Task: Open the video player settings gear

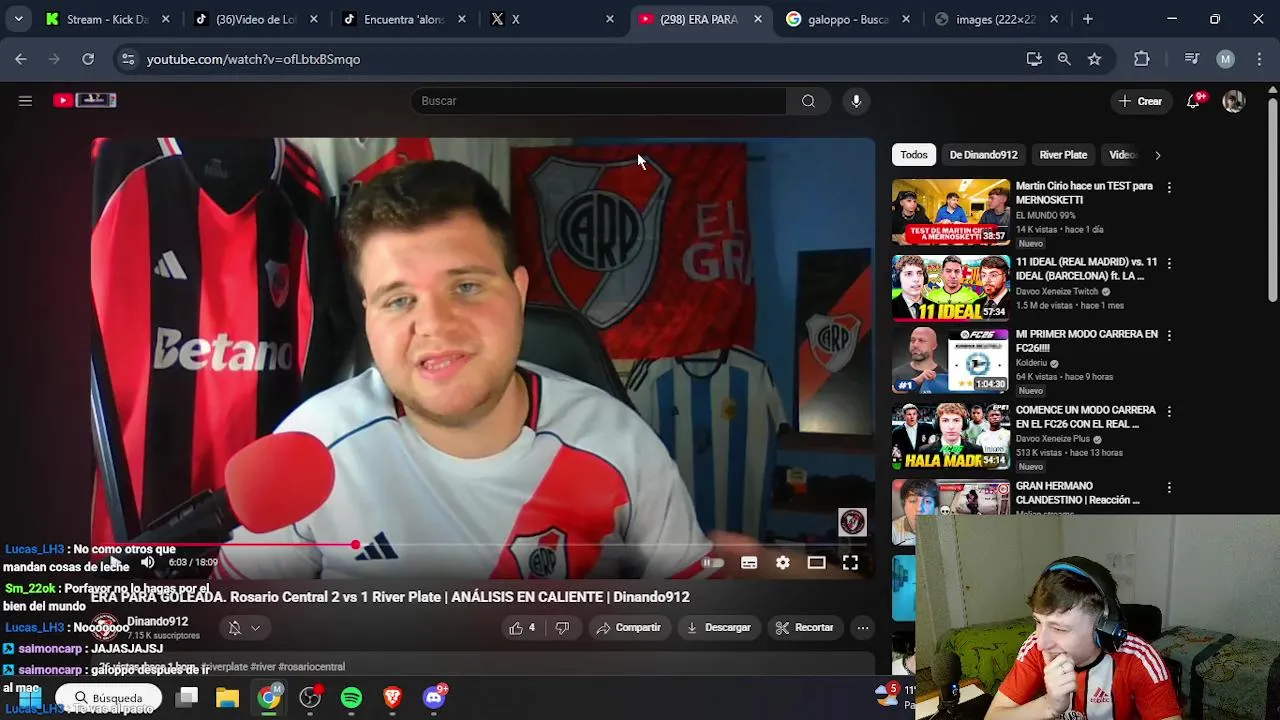Action: [783, 563]
